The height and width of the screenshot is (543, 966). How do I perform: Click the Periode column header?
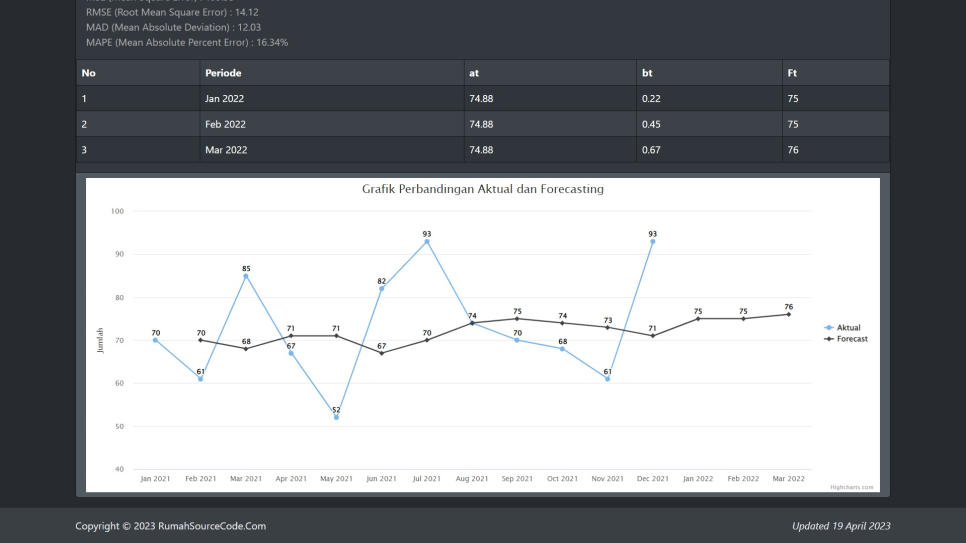[x=223, y=73]
